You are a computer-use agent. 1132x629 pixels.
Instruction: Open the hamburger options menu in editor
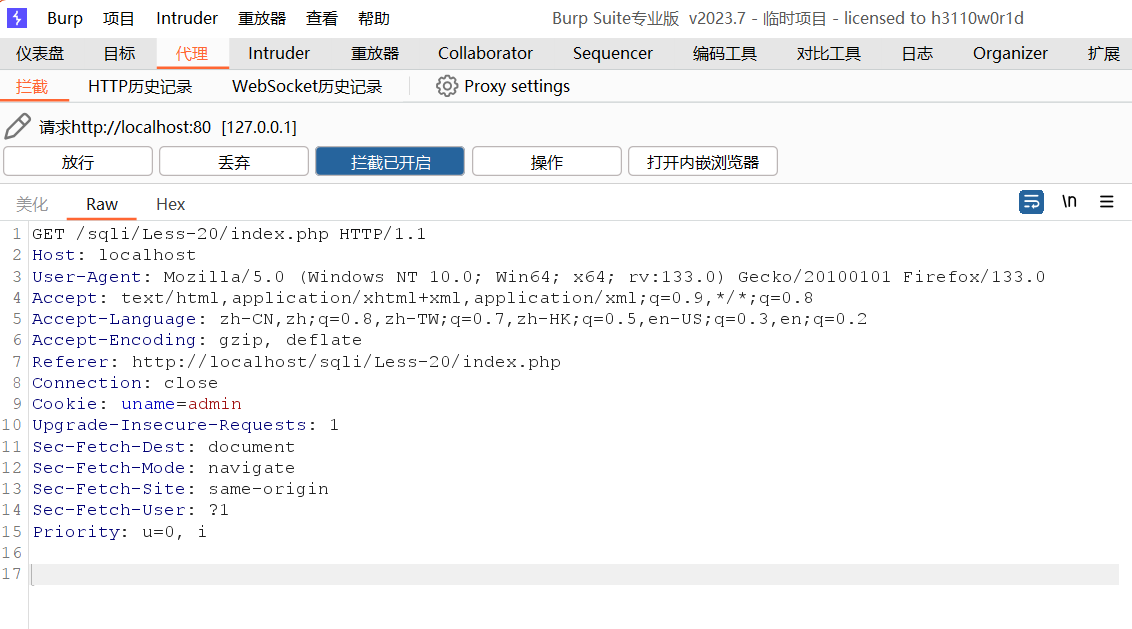[1107, 201]
